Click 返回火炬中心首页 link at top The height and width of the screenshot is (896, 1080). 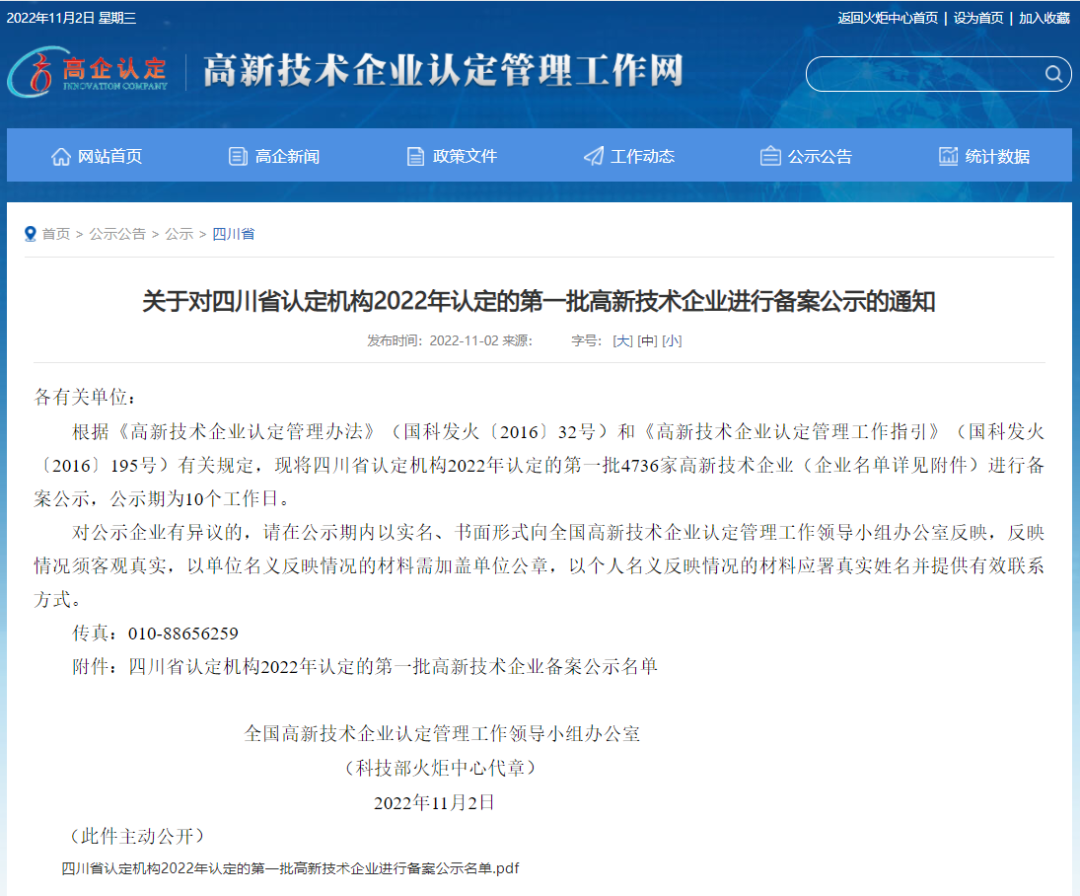click(887, 18)
